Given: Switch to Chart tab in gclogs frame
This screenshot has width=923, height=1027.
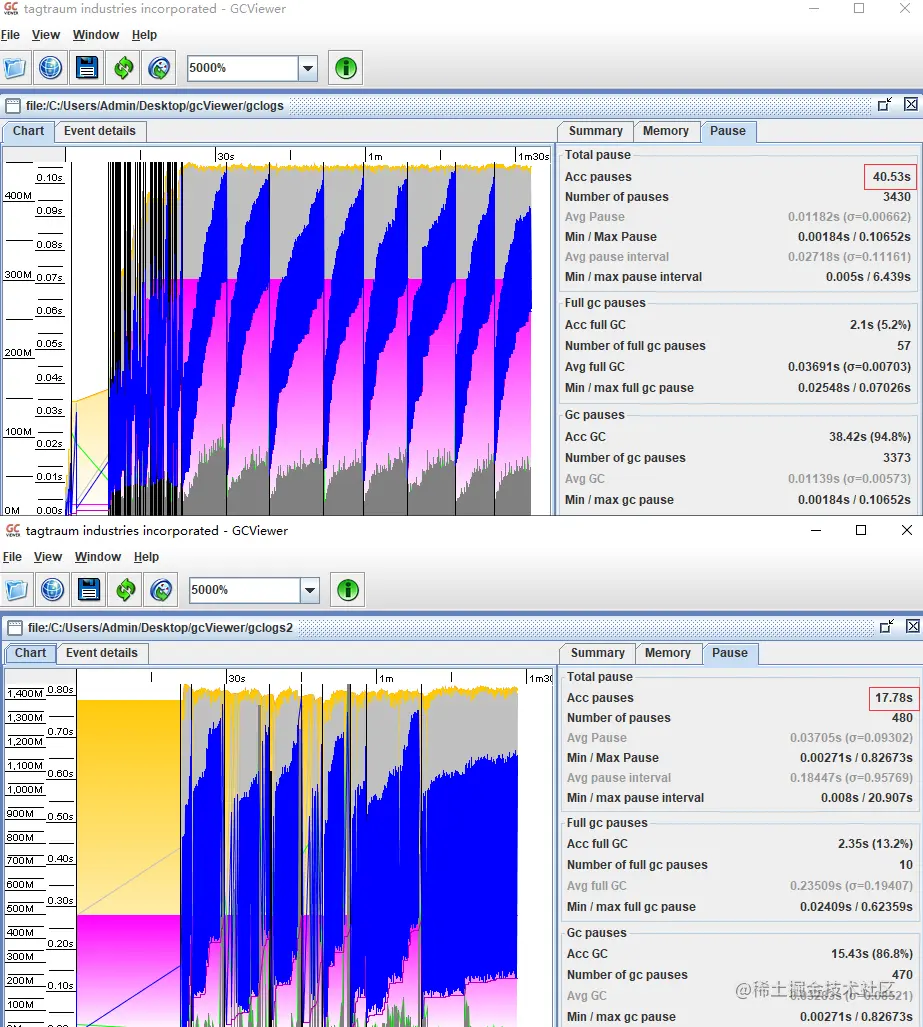Looking at the screenshot, I should pos(28,131).
